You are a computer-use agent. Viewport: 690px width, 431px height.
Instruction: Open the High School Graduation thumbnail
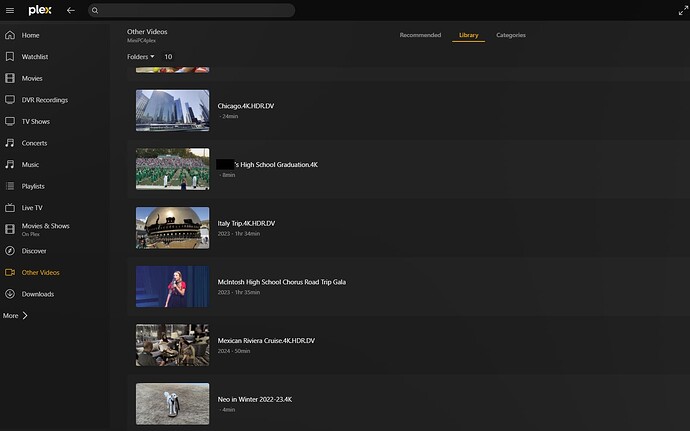(172, 169)
